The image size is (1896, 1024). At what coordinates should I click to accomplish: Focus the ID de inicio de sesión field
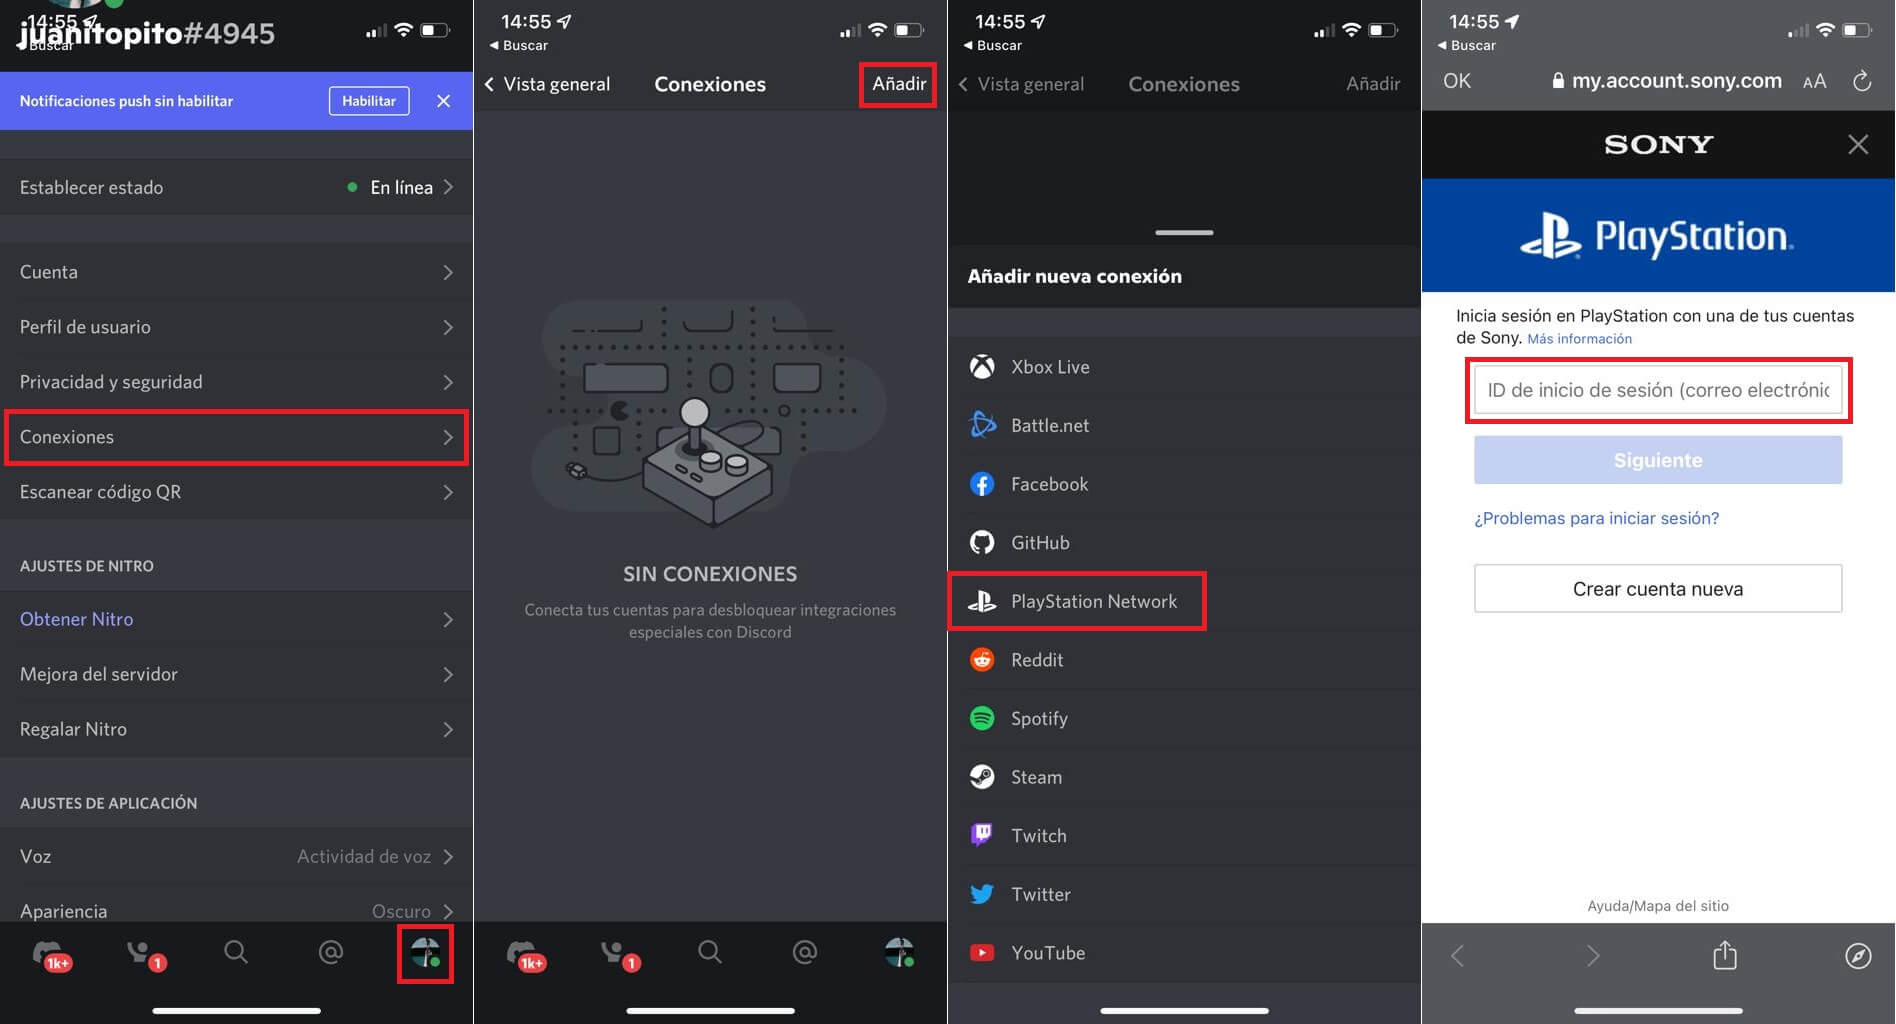pos(1658,390)
